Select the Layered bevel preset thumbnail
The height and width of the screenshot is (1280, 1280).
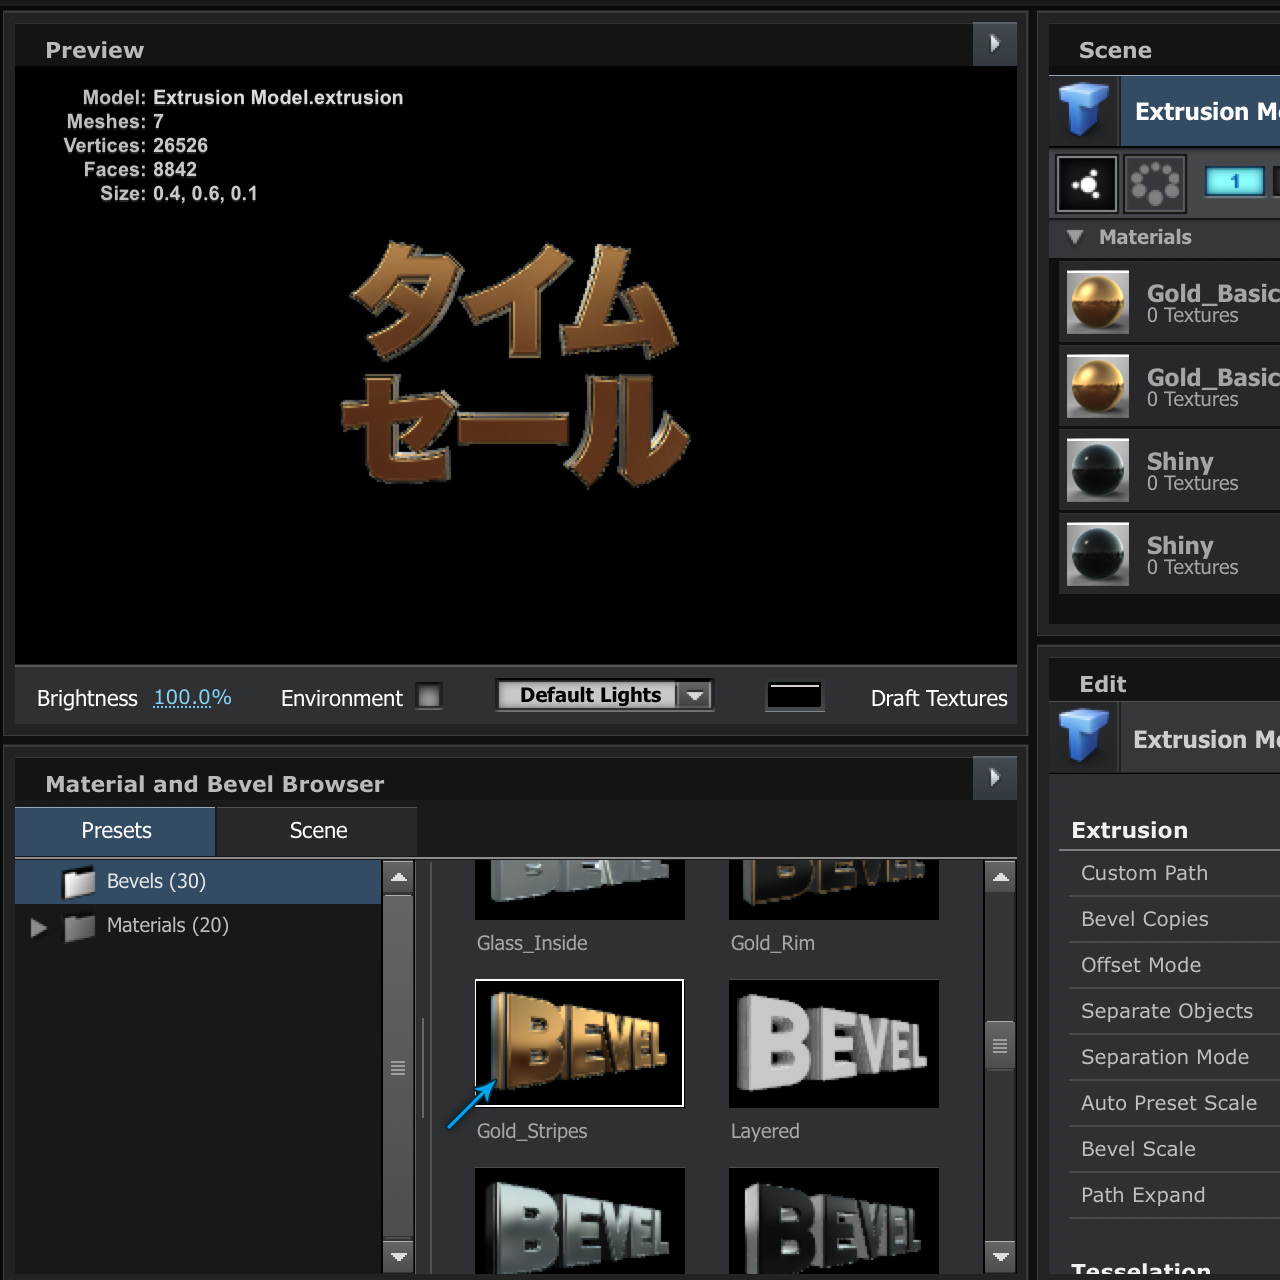[x=833, y=1043]
